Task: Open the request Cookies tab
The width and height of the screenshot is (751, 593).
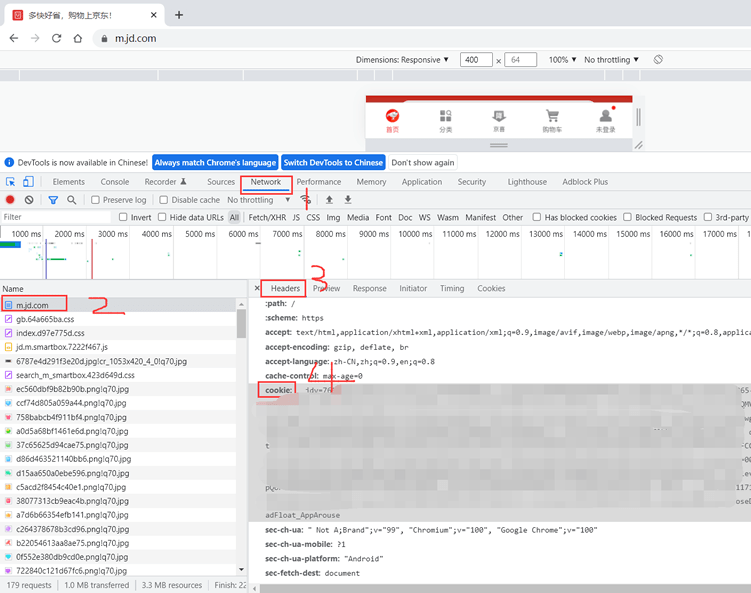Action: click(x=491, y=288)
